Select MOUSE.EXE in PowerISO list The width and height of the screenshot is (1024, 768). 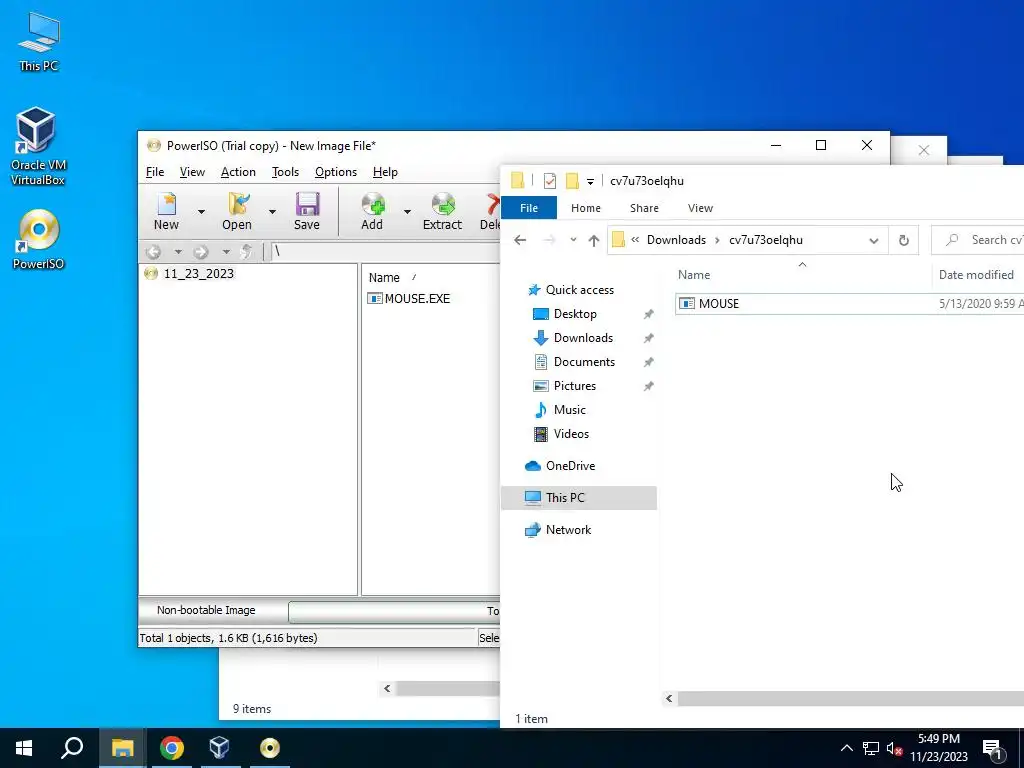click(x=417, y=298)
